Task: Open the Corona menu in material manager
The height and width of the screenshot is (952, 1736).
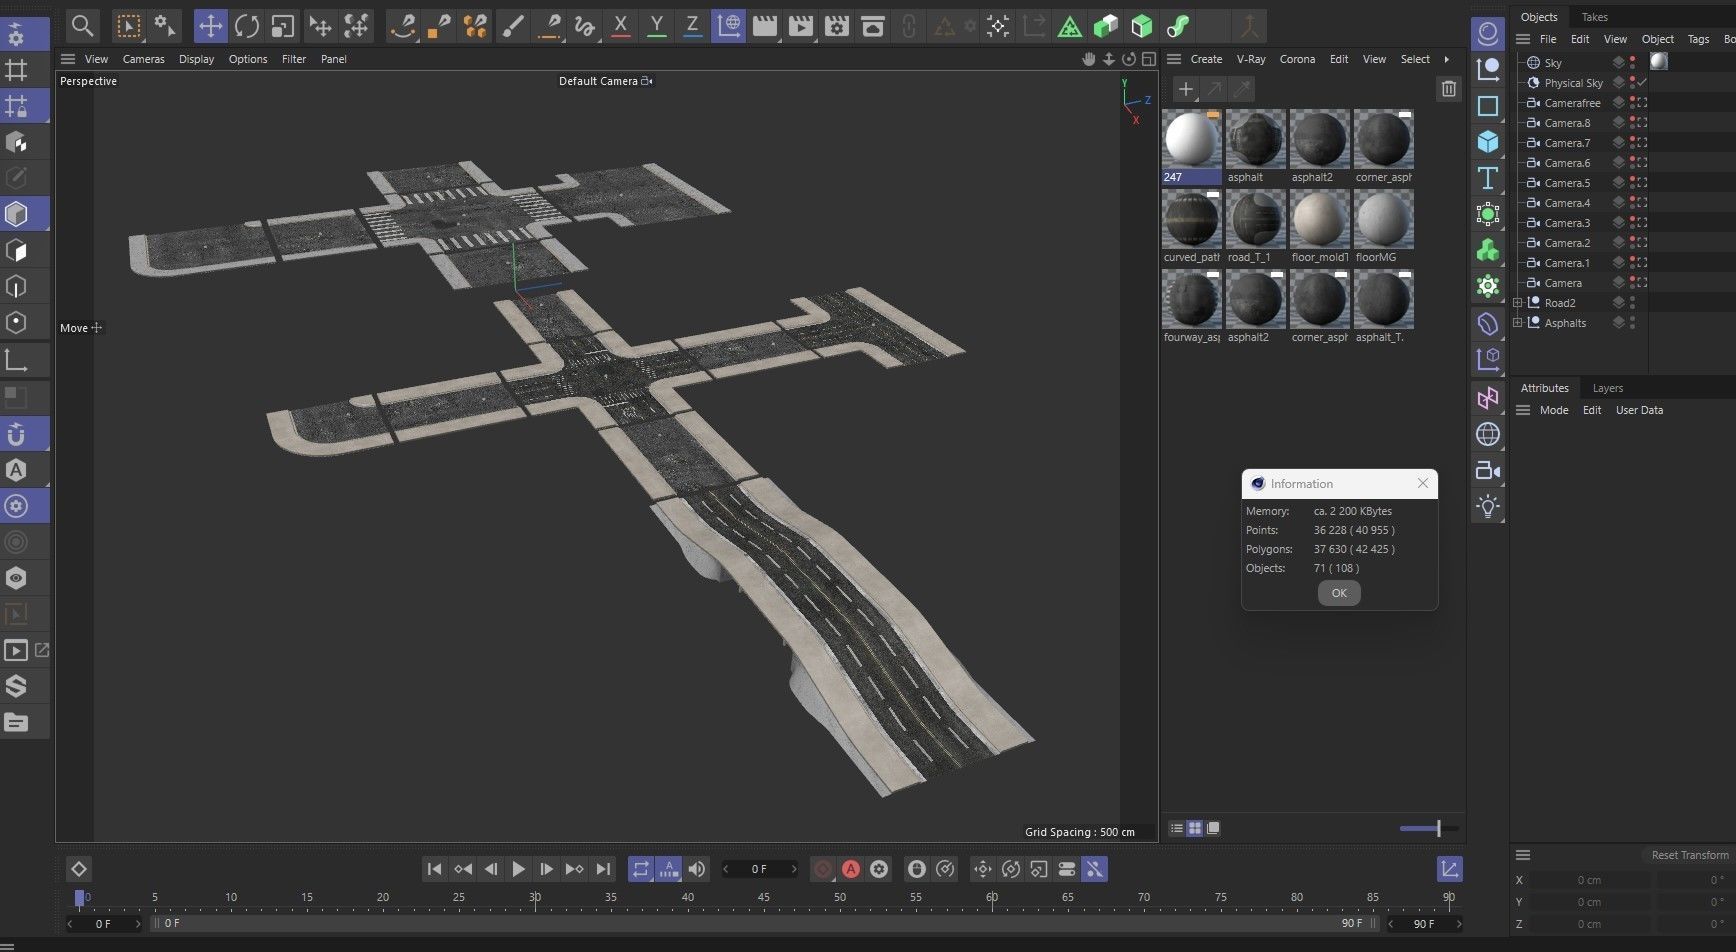Action: (x=1297, y=59)
